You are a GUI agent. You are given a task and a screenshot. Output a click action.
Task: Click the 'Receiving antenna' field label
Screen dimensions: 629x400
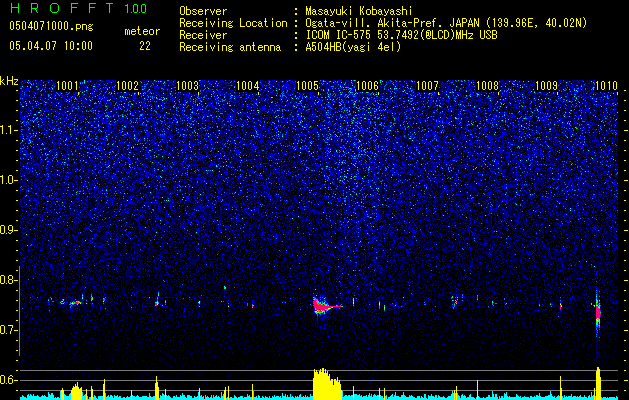pyautogui.click(x=230, y=47)
